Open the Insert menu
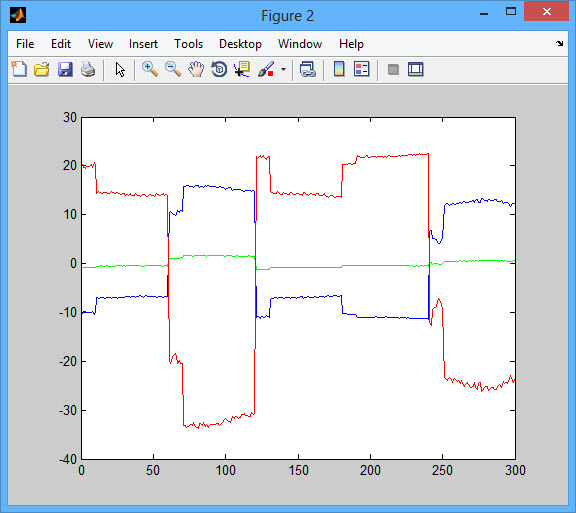The width and height of the screenshot is (576, 513). click(143, 44)
